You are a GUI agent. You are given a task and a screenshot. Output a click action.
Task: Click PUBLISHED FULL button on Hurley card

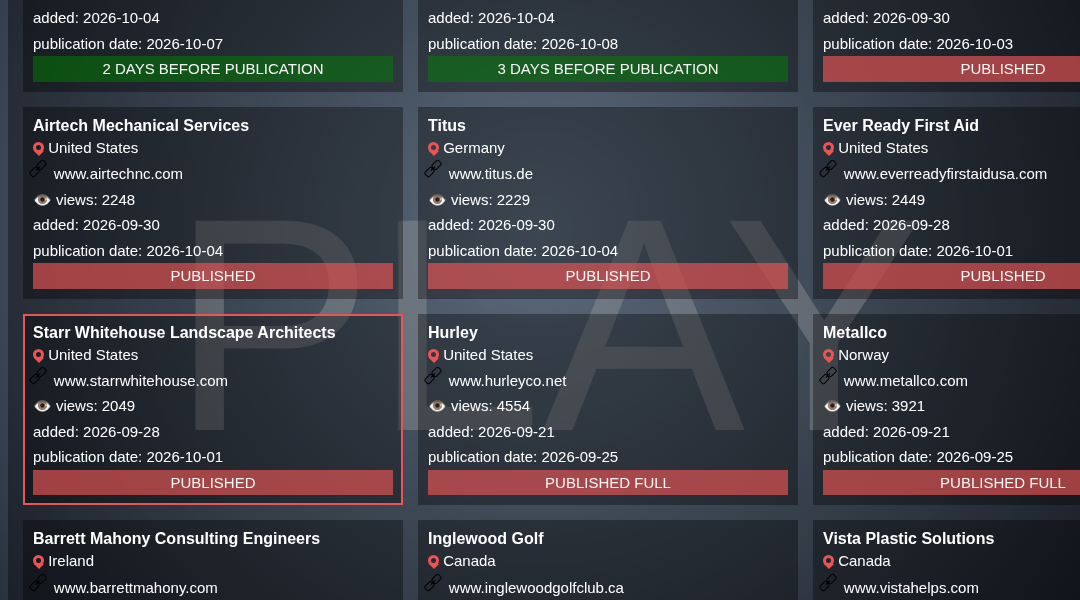(x=608, y=483)
